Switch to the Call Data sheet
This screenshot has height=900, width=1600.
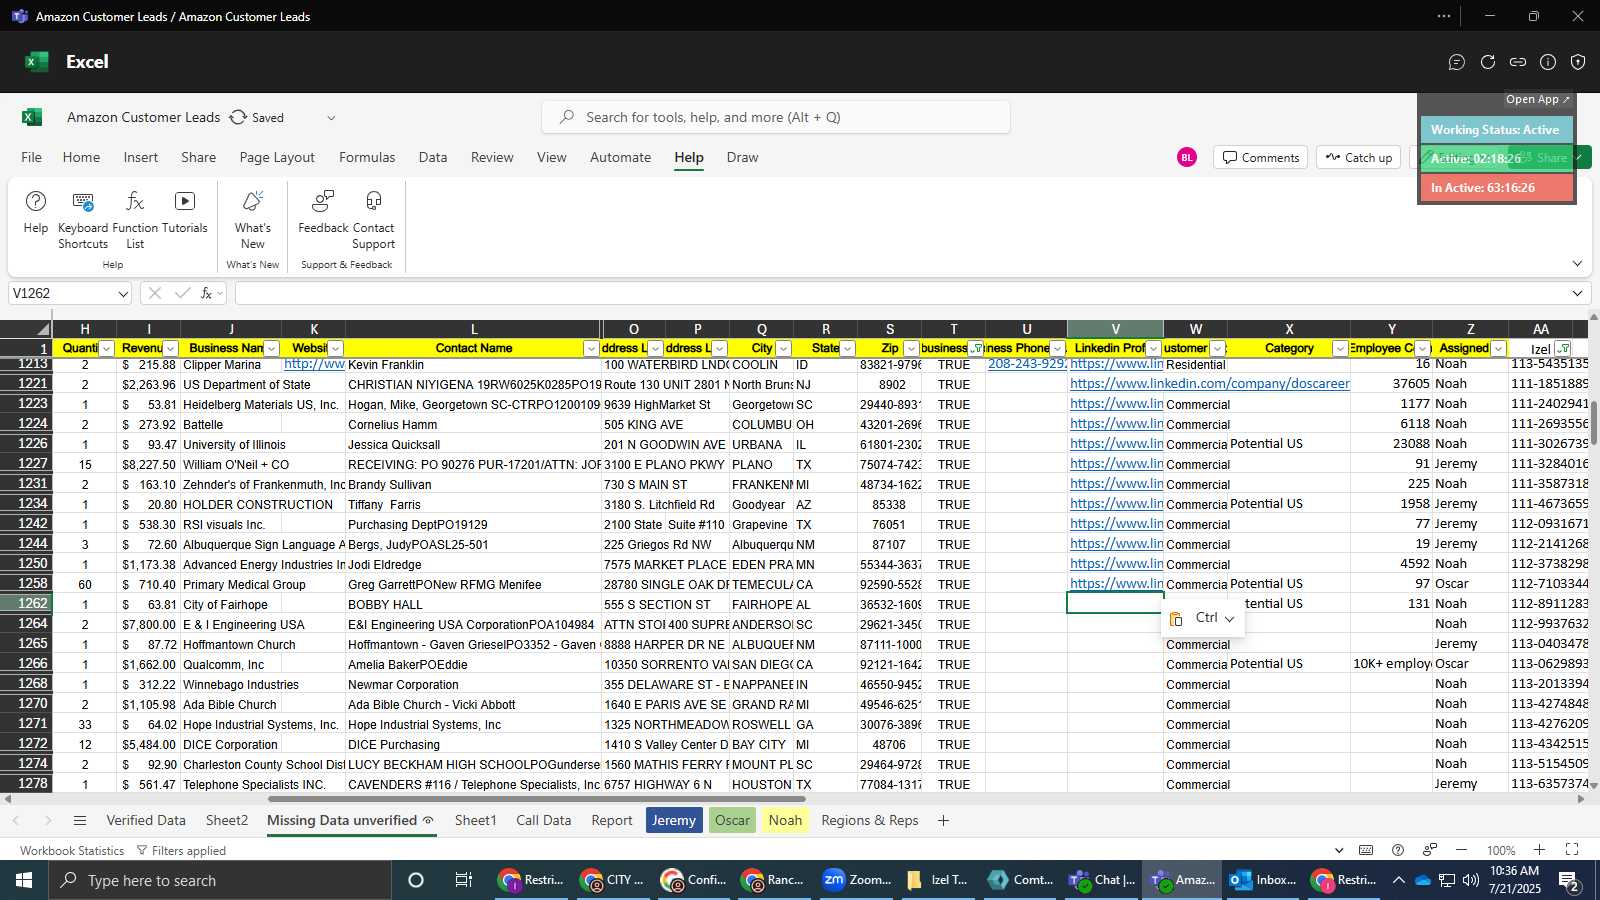[544, 820]
